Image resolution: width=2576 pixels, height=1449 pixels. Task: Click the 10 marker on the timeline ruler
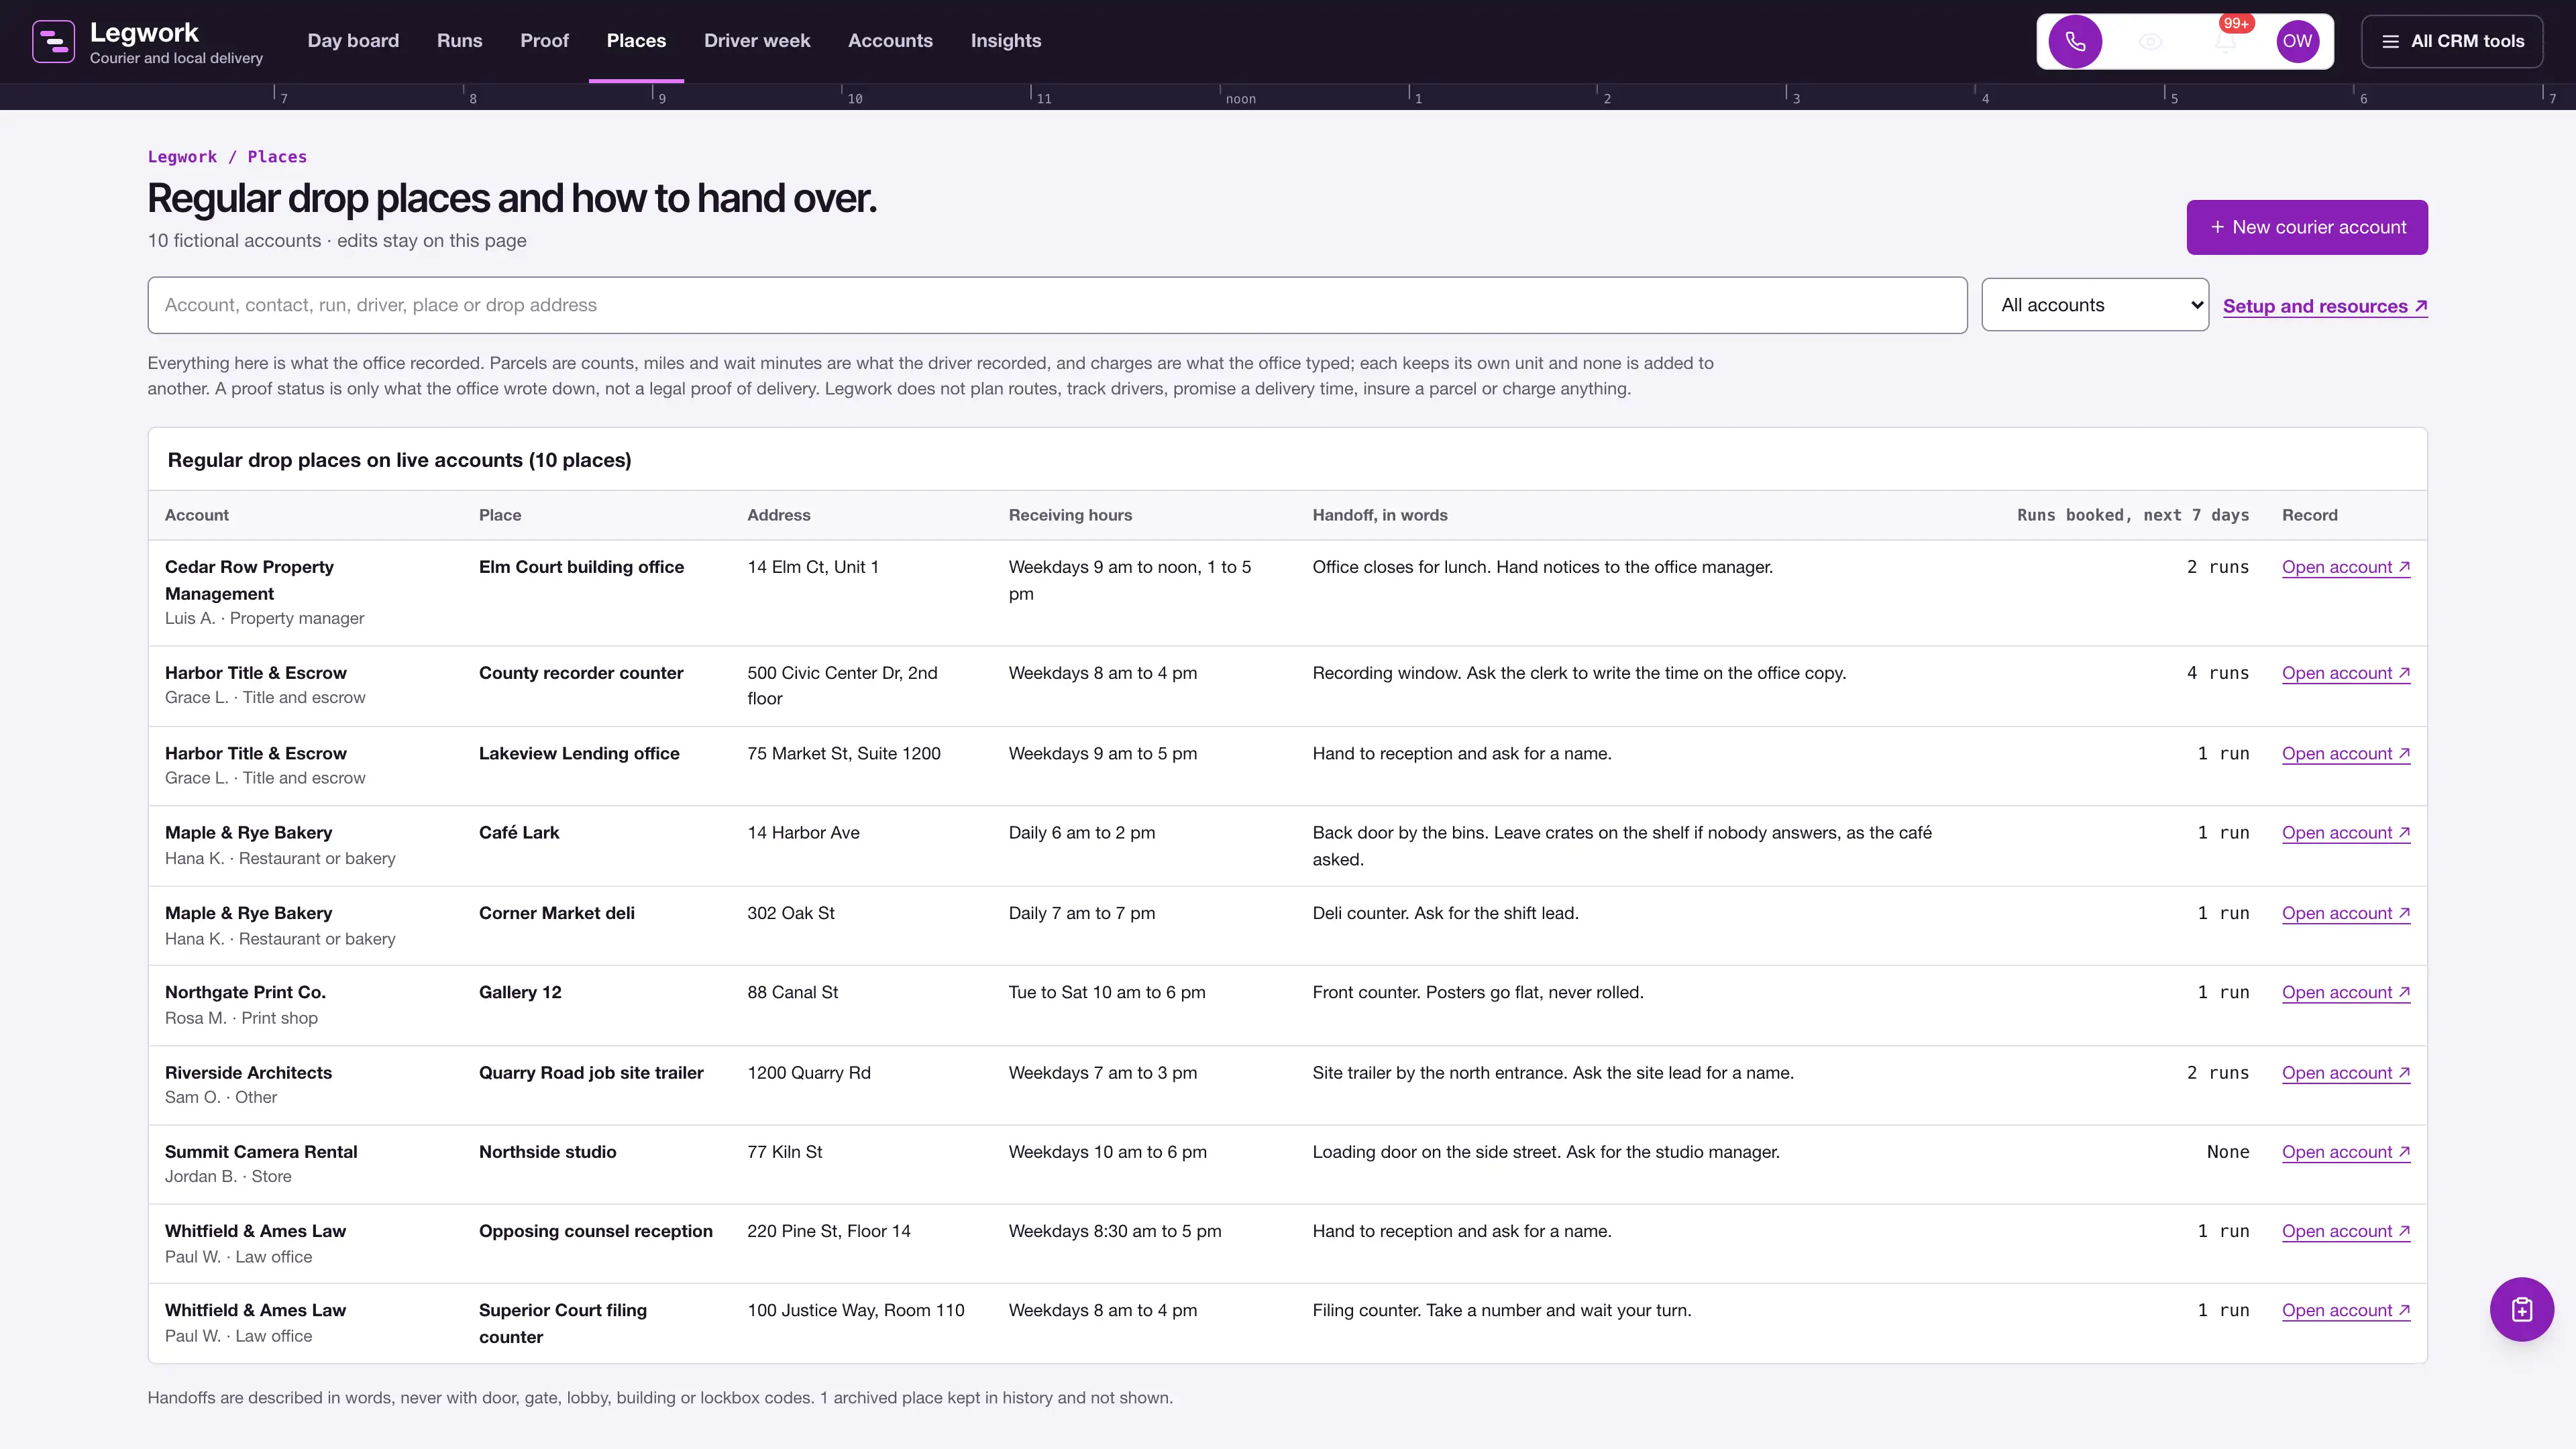pyautogui.click(x=854, y=98)
